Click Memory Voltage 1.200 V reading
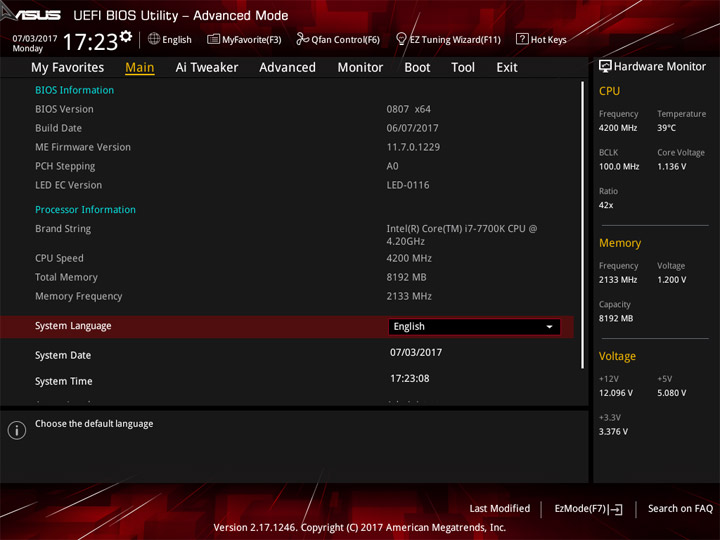This screenshot has height=540, width=720. (671, 280)
